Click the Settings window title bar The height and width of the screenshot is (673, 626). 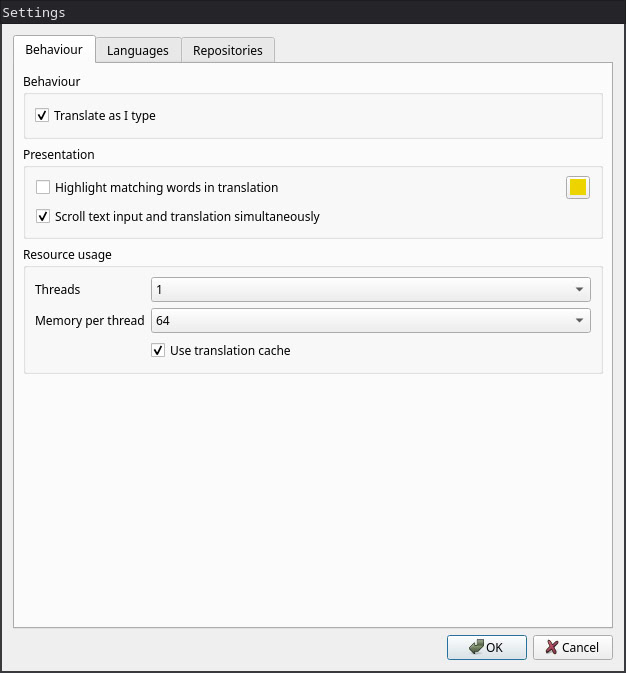point(313,12)
